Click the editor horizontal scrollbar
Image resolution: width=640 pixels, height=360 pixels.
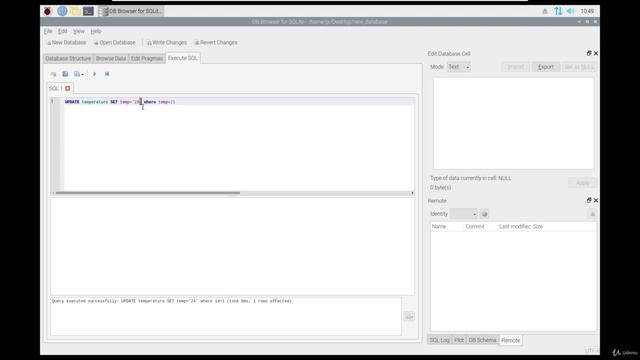tap(148, 193)
